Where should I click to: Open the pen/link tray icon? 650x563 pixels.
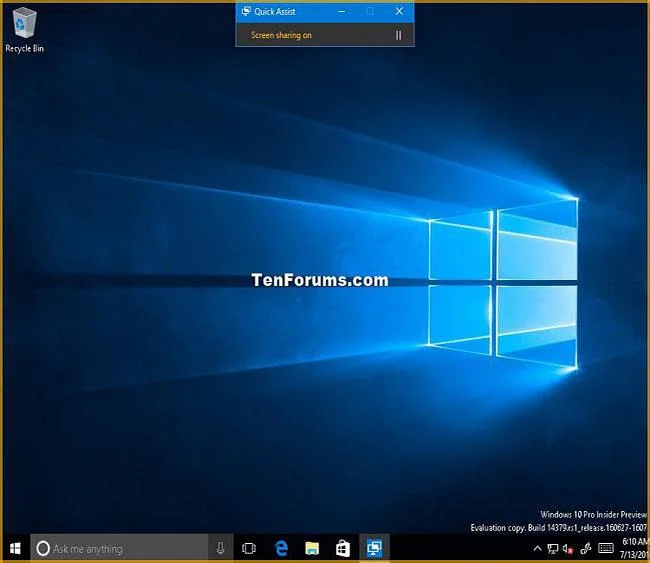tap(586, 549)
